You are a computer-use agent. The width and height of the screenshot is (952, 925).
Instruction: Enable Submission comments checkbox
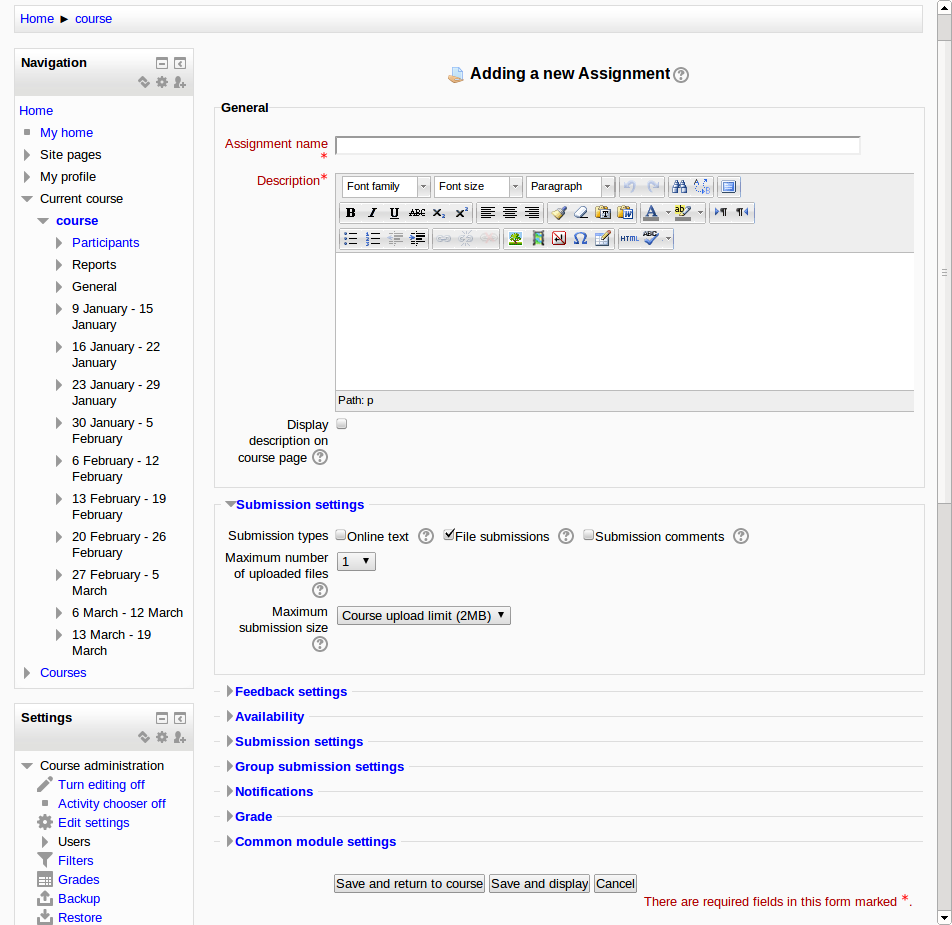click(x=588, y=535)
